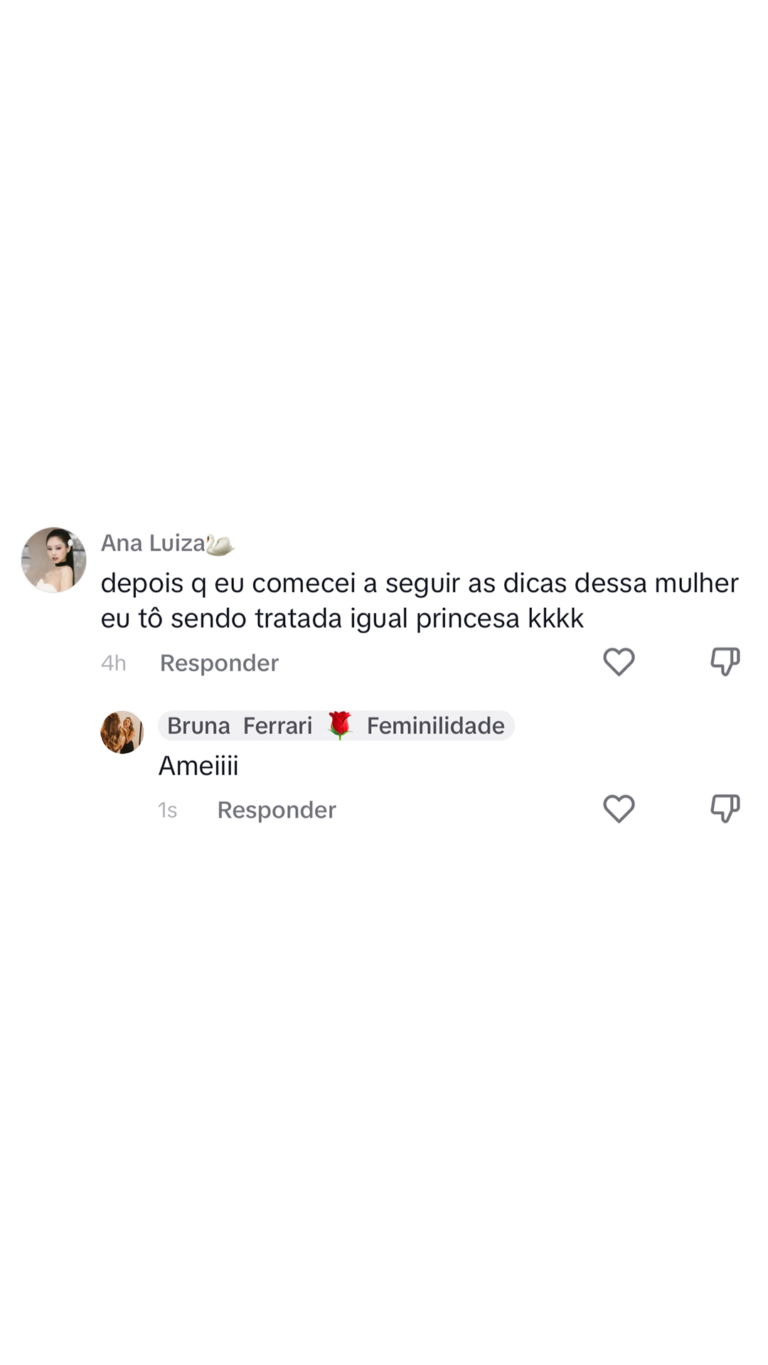
Task: Open the Ana Luiza username link
Action: (153, 544)
